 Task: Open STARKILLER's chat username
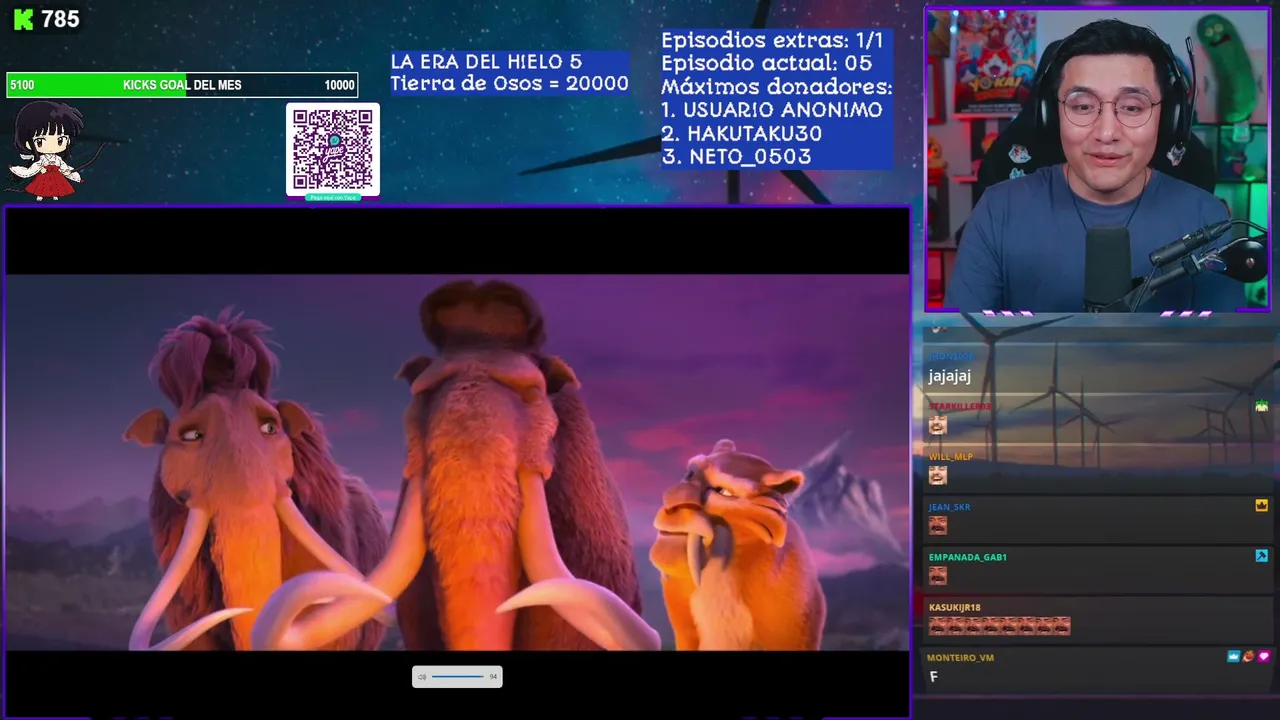click(x=960, y=406)
